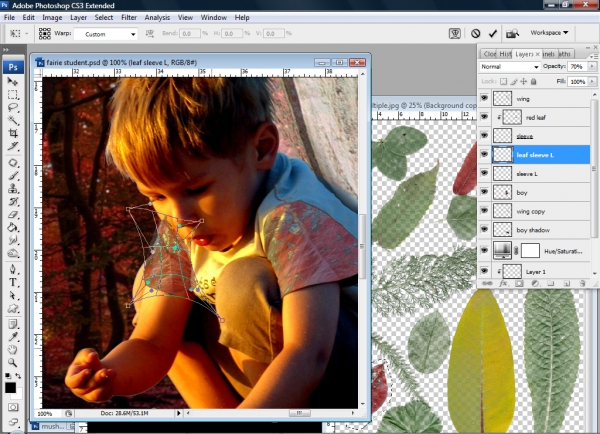Switch between free transform and warp modes
600x434 pixels.
coord(455,34)
